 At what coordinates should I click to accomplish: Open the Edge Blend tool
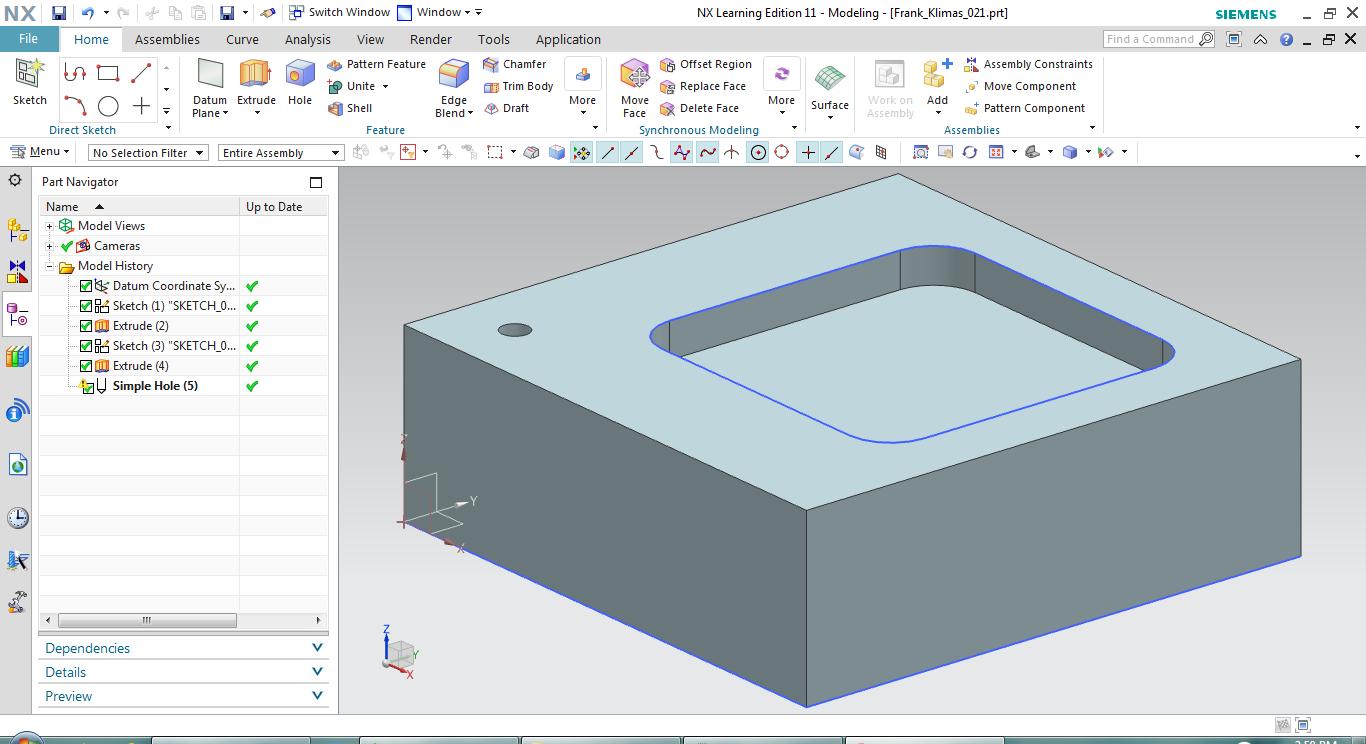pos(454,76)
